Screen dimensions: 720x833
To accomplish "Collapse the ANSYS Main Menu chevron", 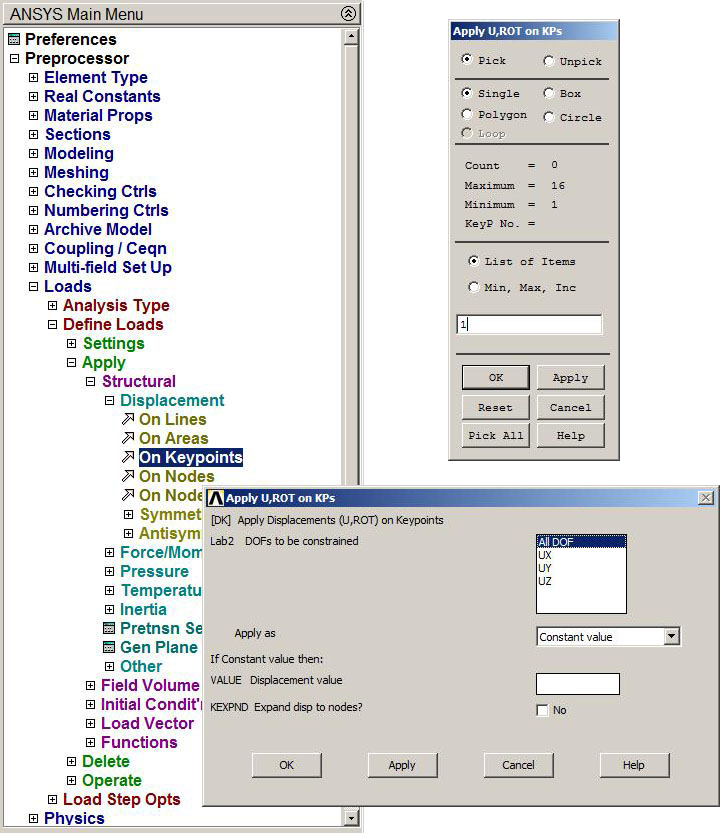I will coord(348,14).
